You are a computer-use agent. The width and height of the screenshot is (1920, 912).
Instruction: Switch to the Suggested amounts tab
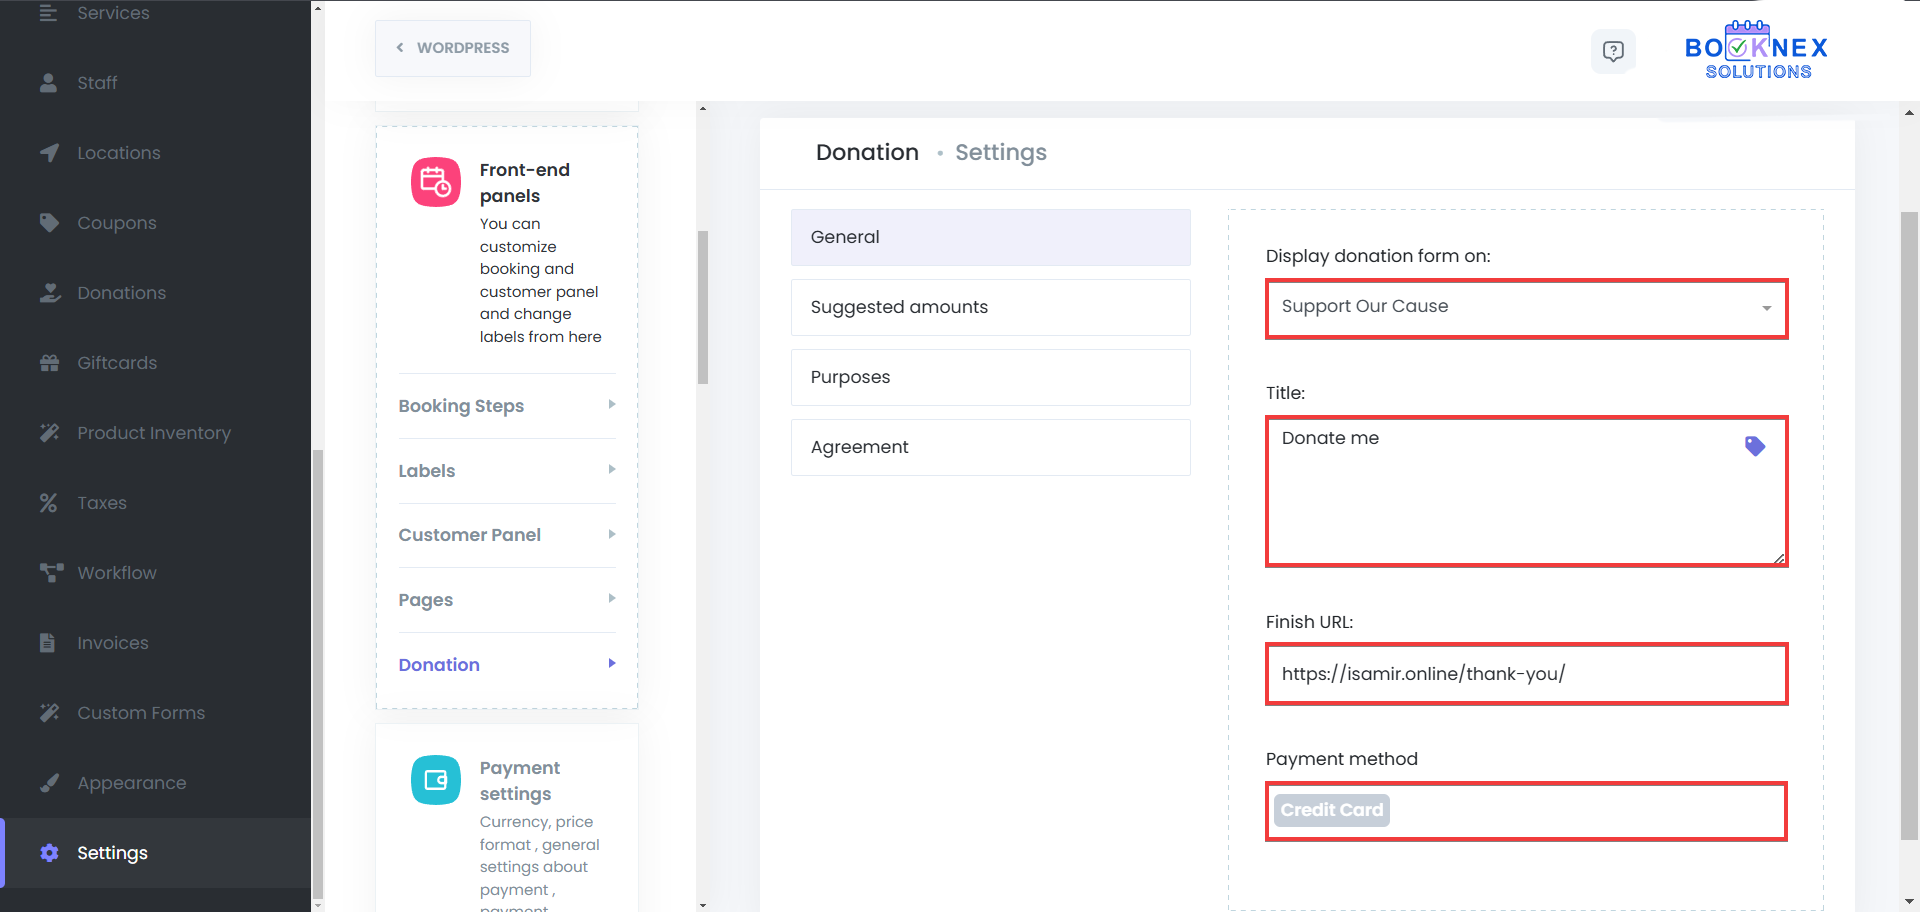click(990, 307)
